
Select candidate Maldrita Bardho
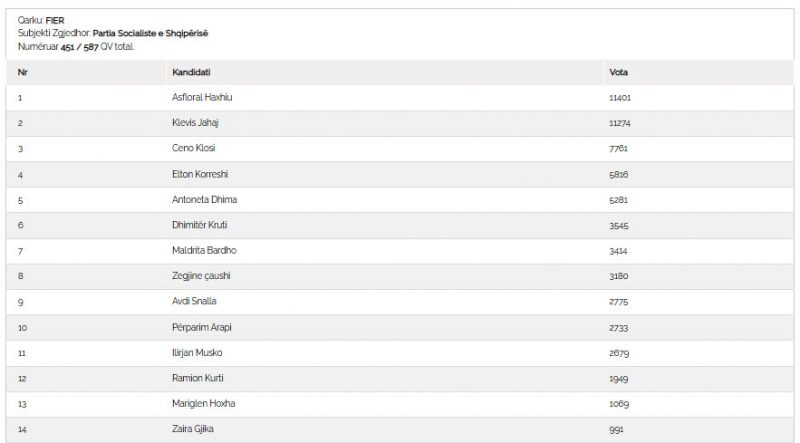coord(204,250)
